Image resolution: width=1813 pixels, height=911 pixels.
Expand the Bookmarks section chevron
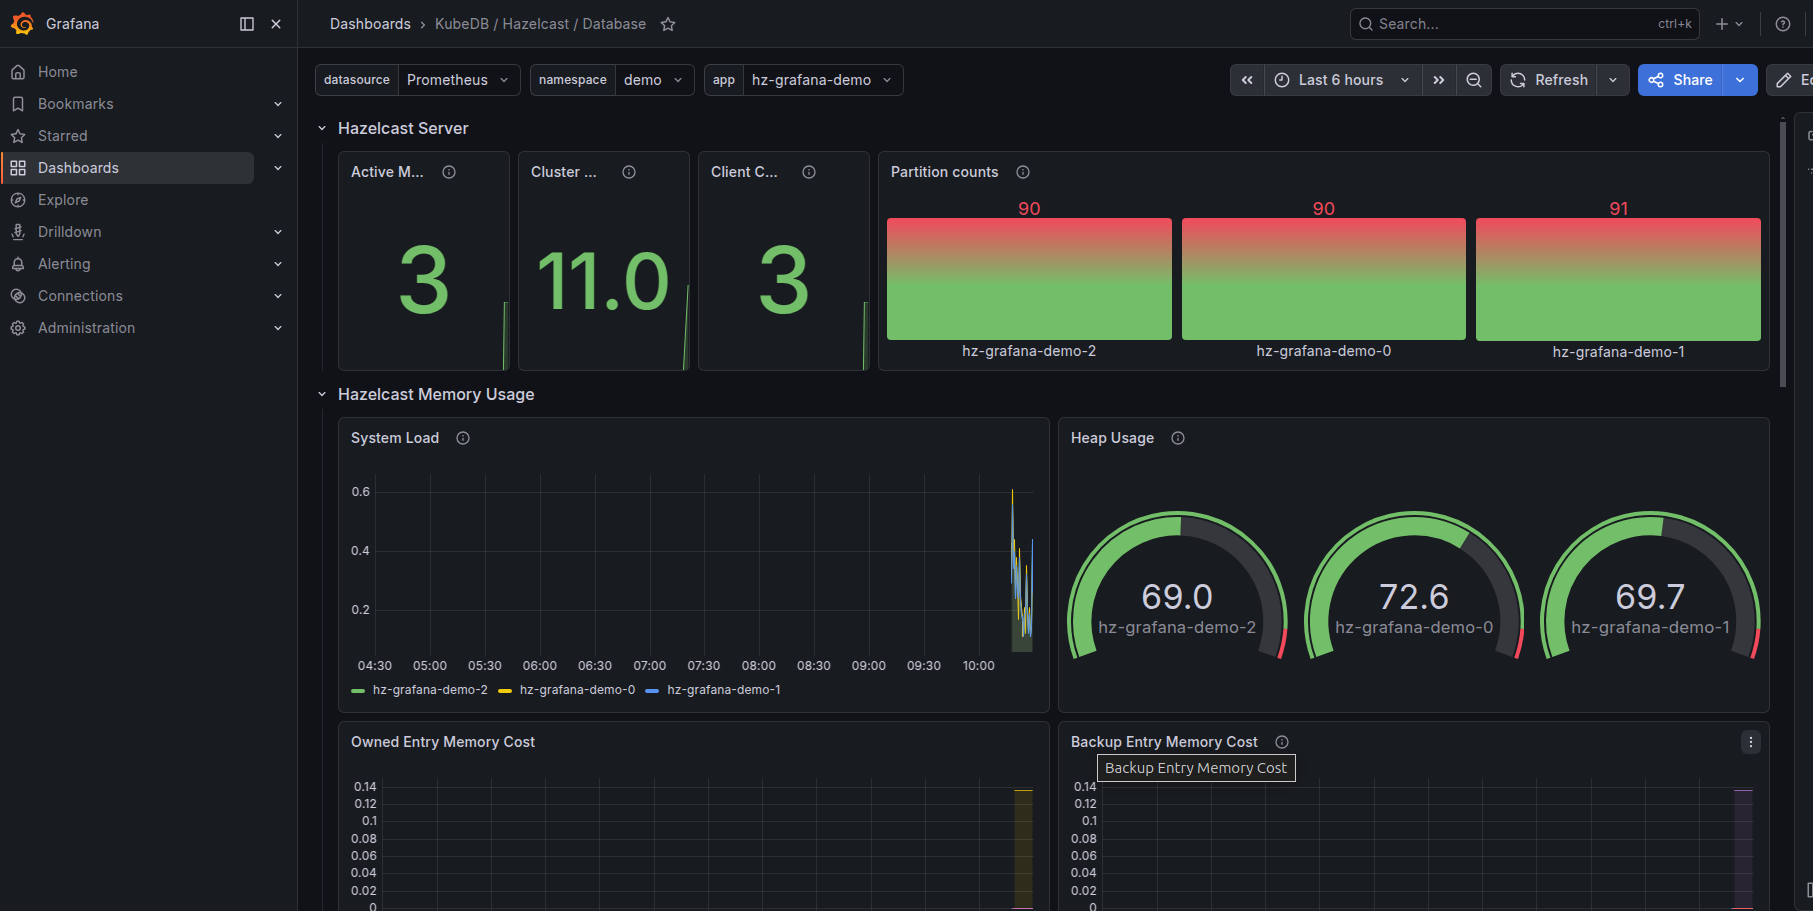278,104
